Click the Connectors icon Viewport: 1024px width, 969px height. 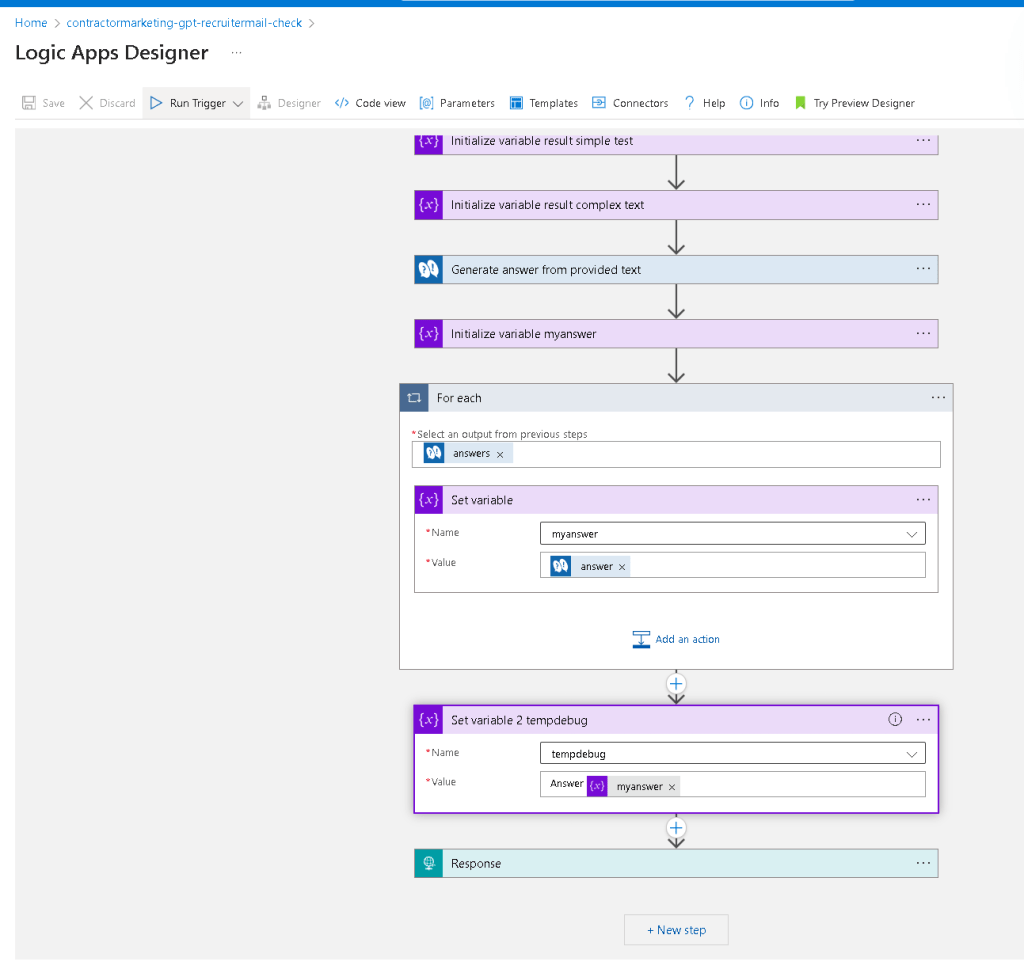[599, 103]
